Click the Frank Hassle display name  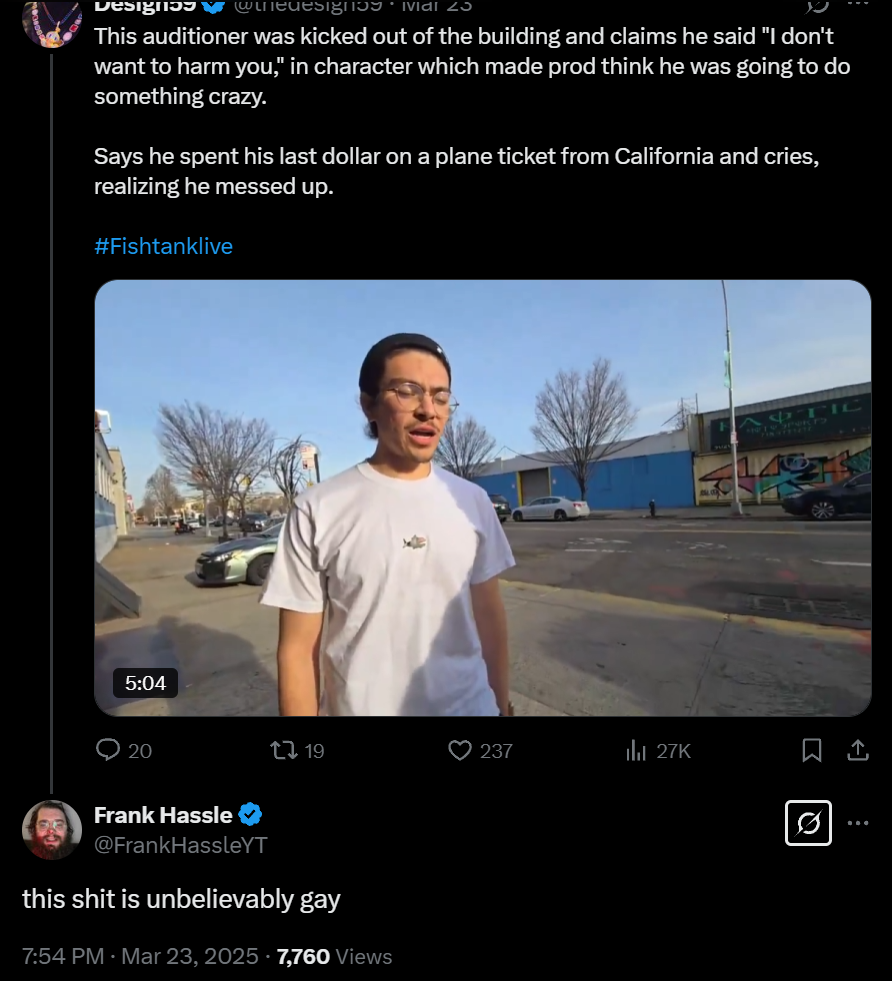click(163, 815)
